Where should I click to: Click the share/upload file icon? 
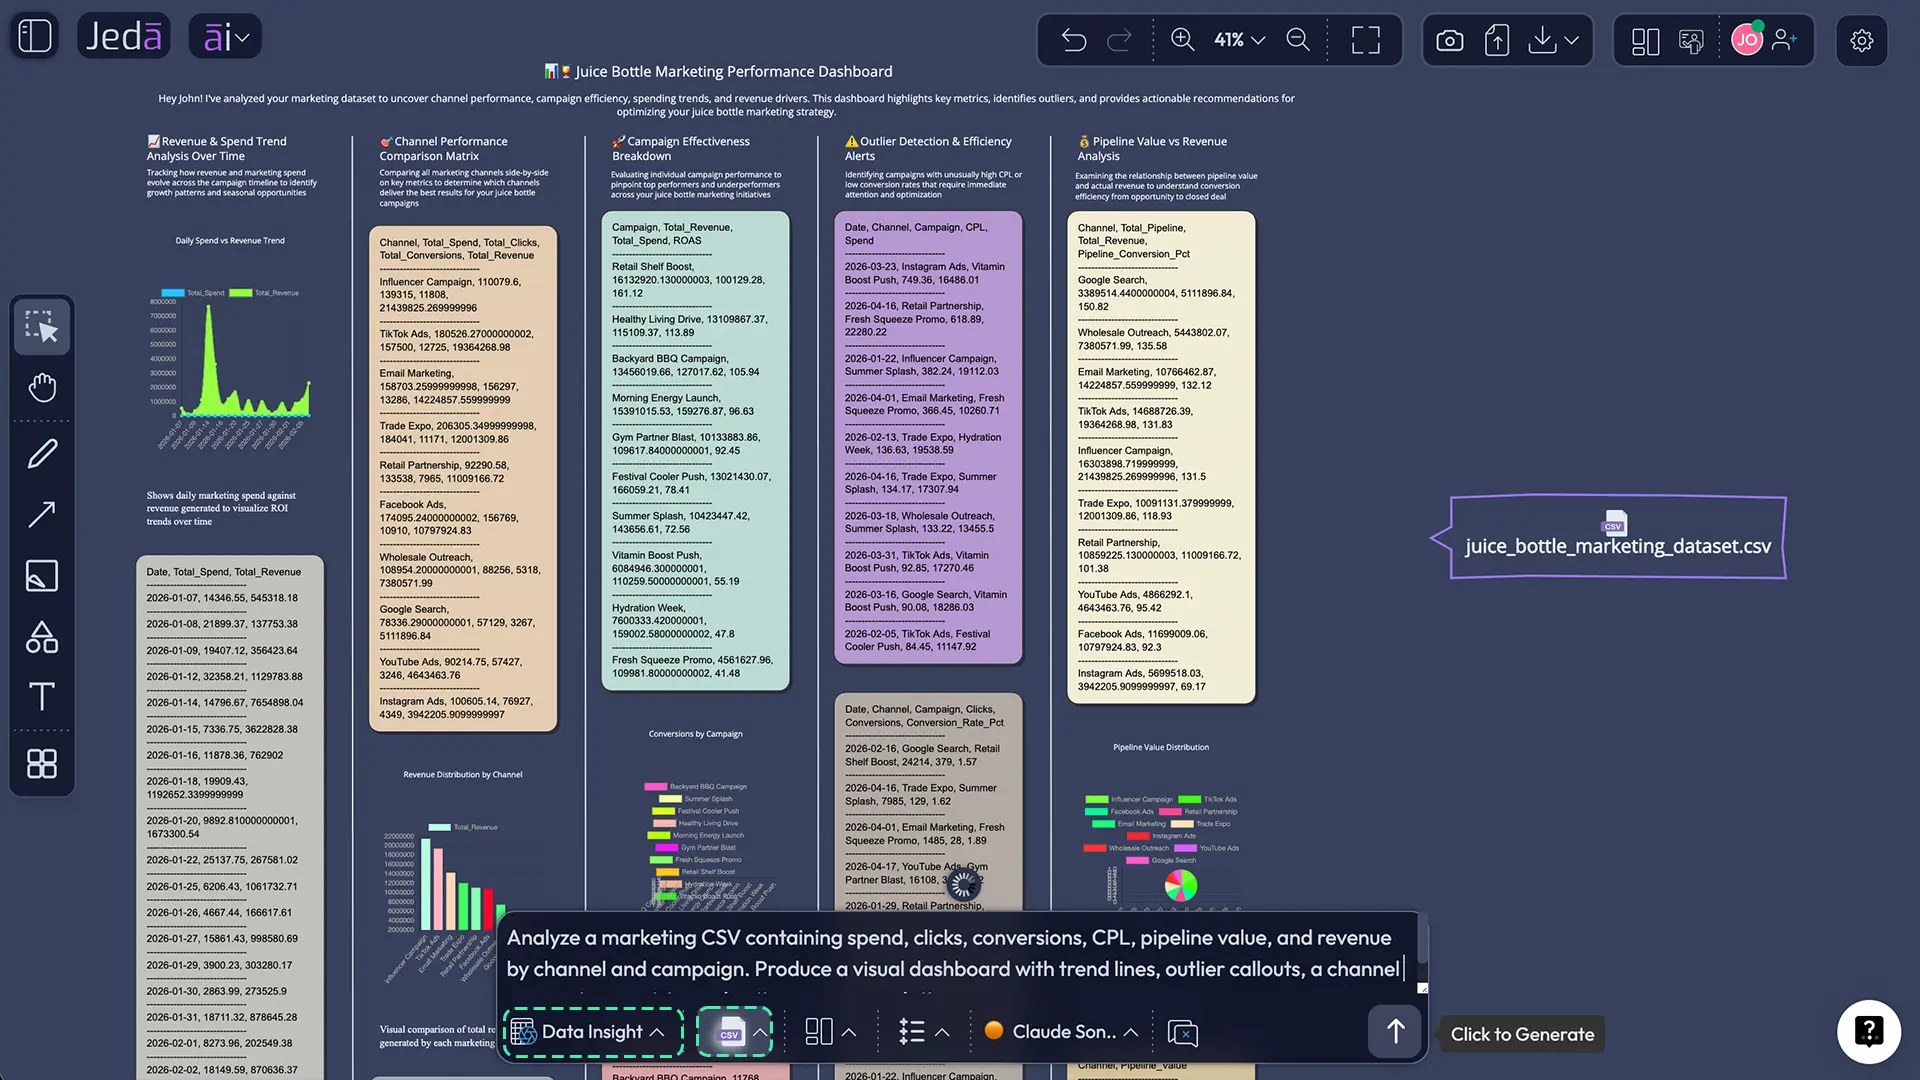click(x=1497, y=40)
